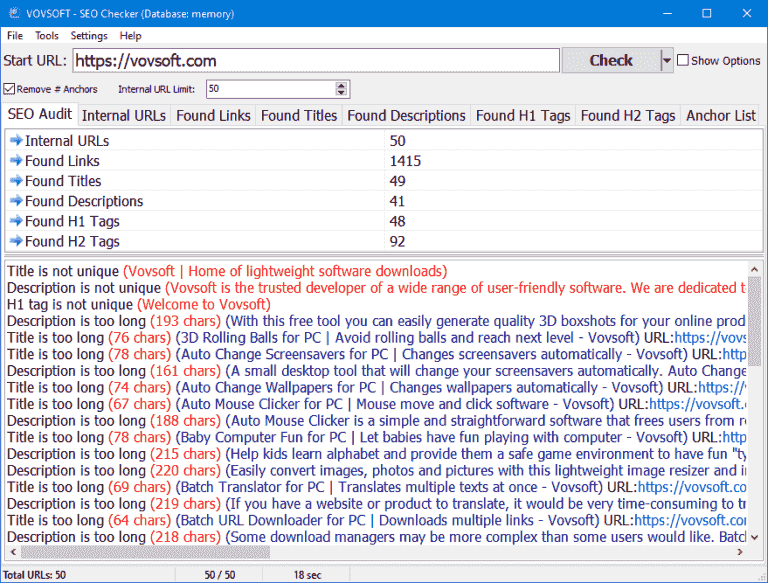This screenshot has width=768, height=583.
Task: Click the arrow icon beside Found Links row
Action: pyautogui.click(x=16, y=161)
